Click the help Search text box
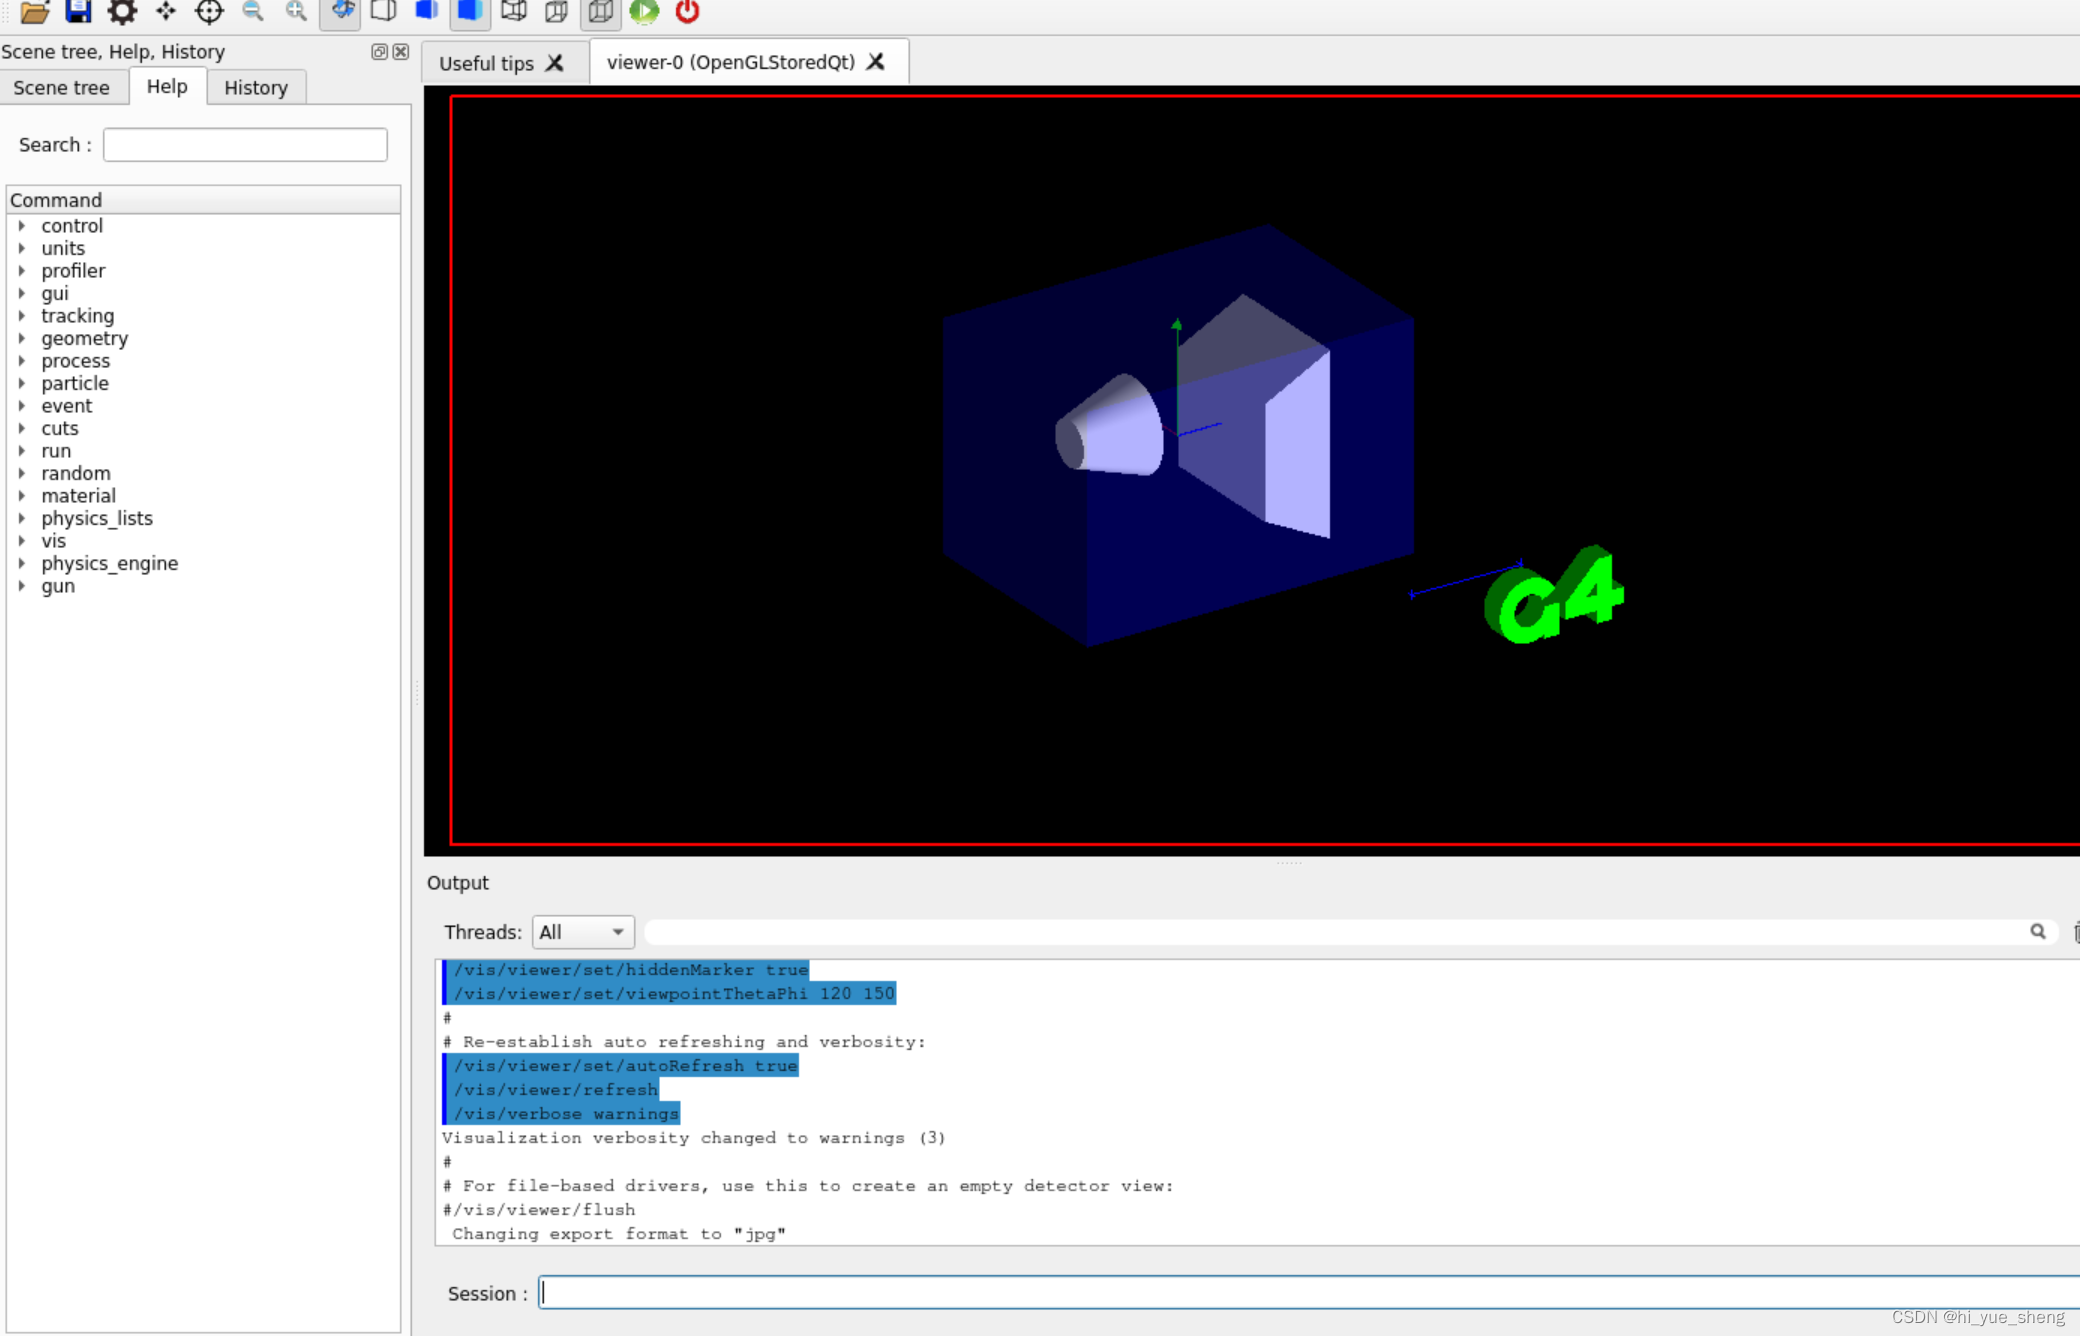The width and height of the screenshot is (2080, 1336). click(245, 145)
